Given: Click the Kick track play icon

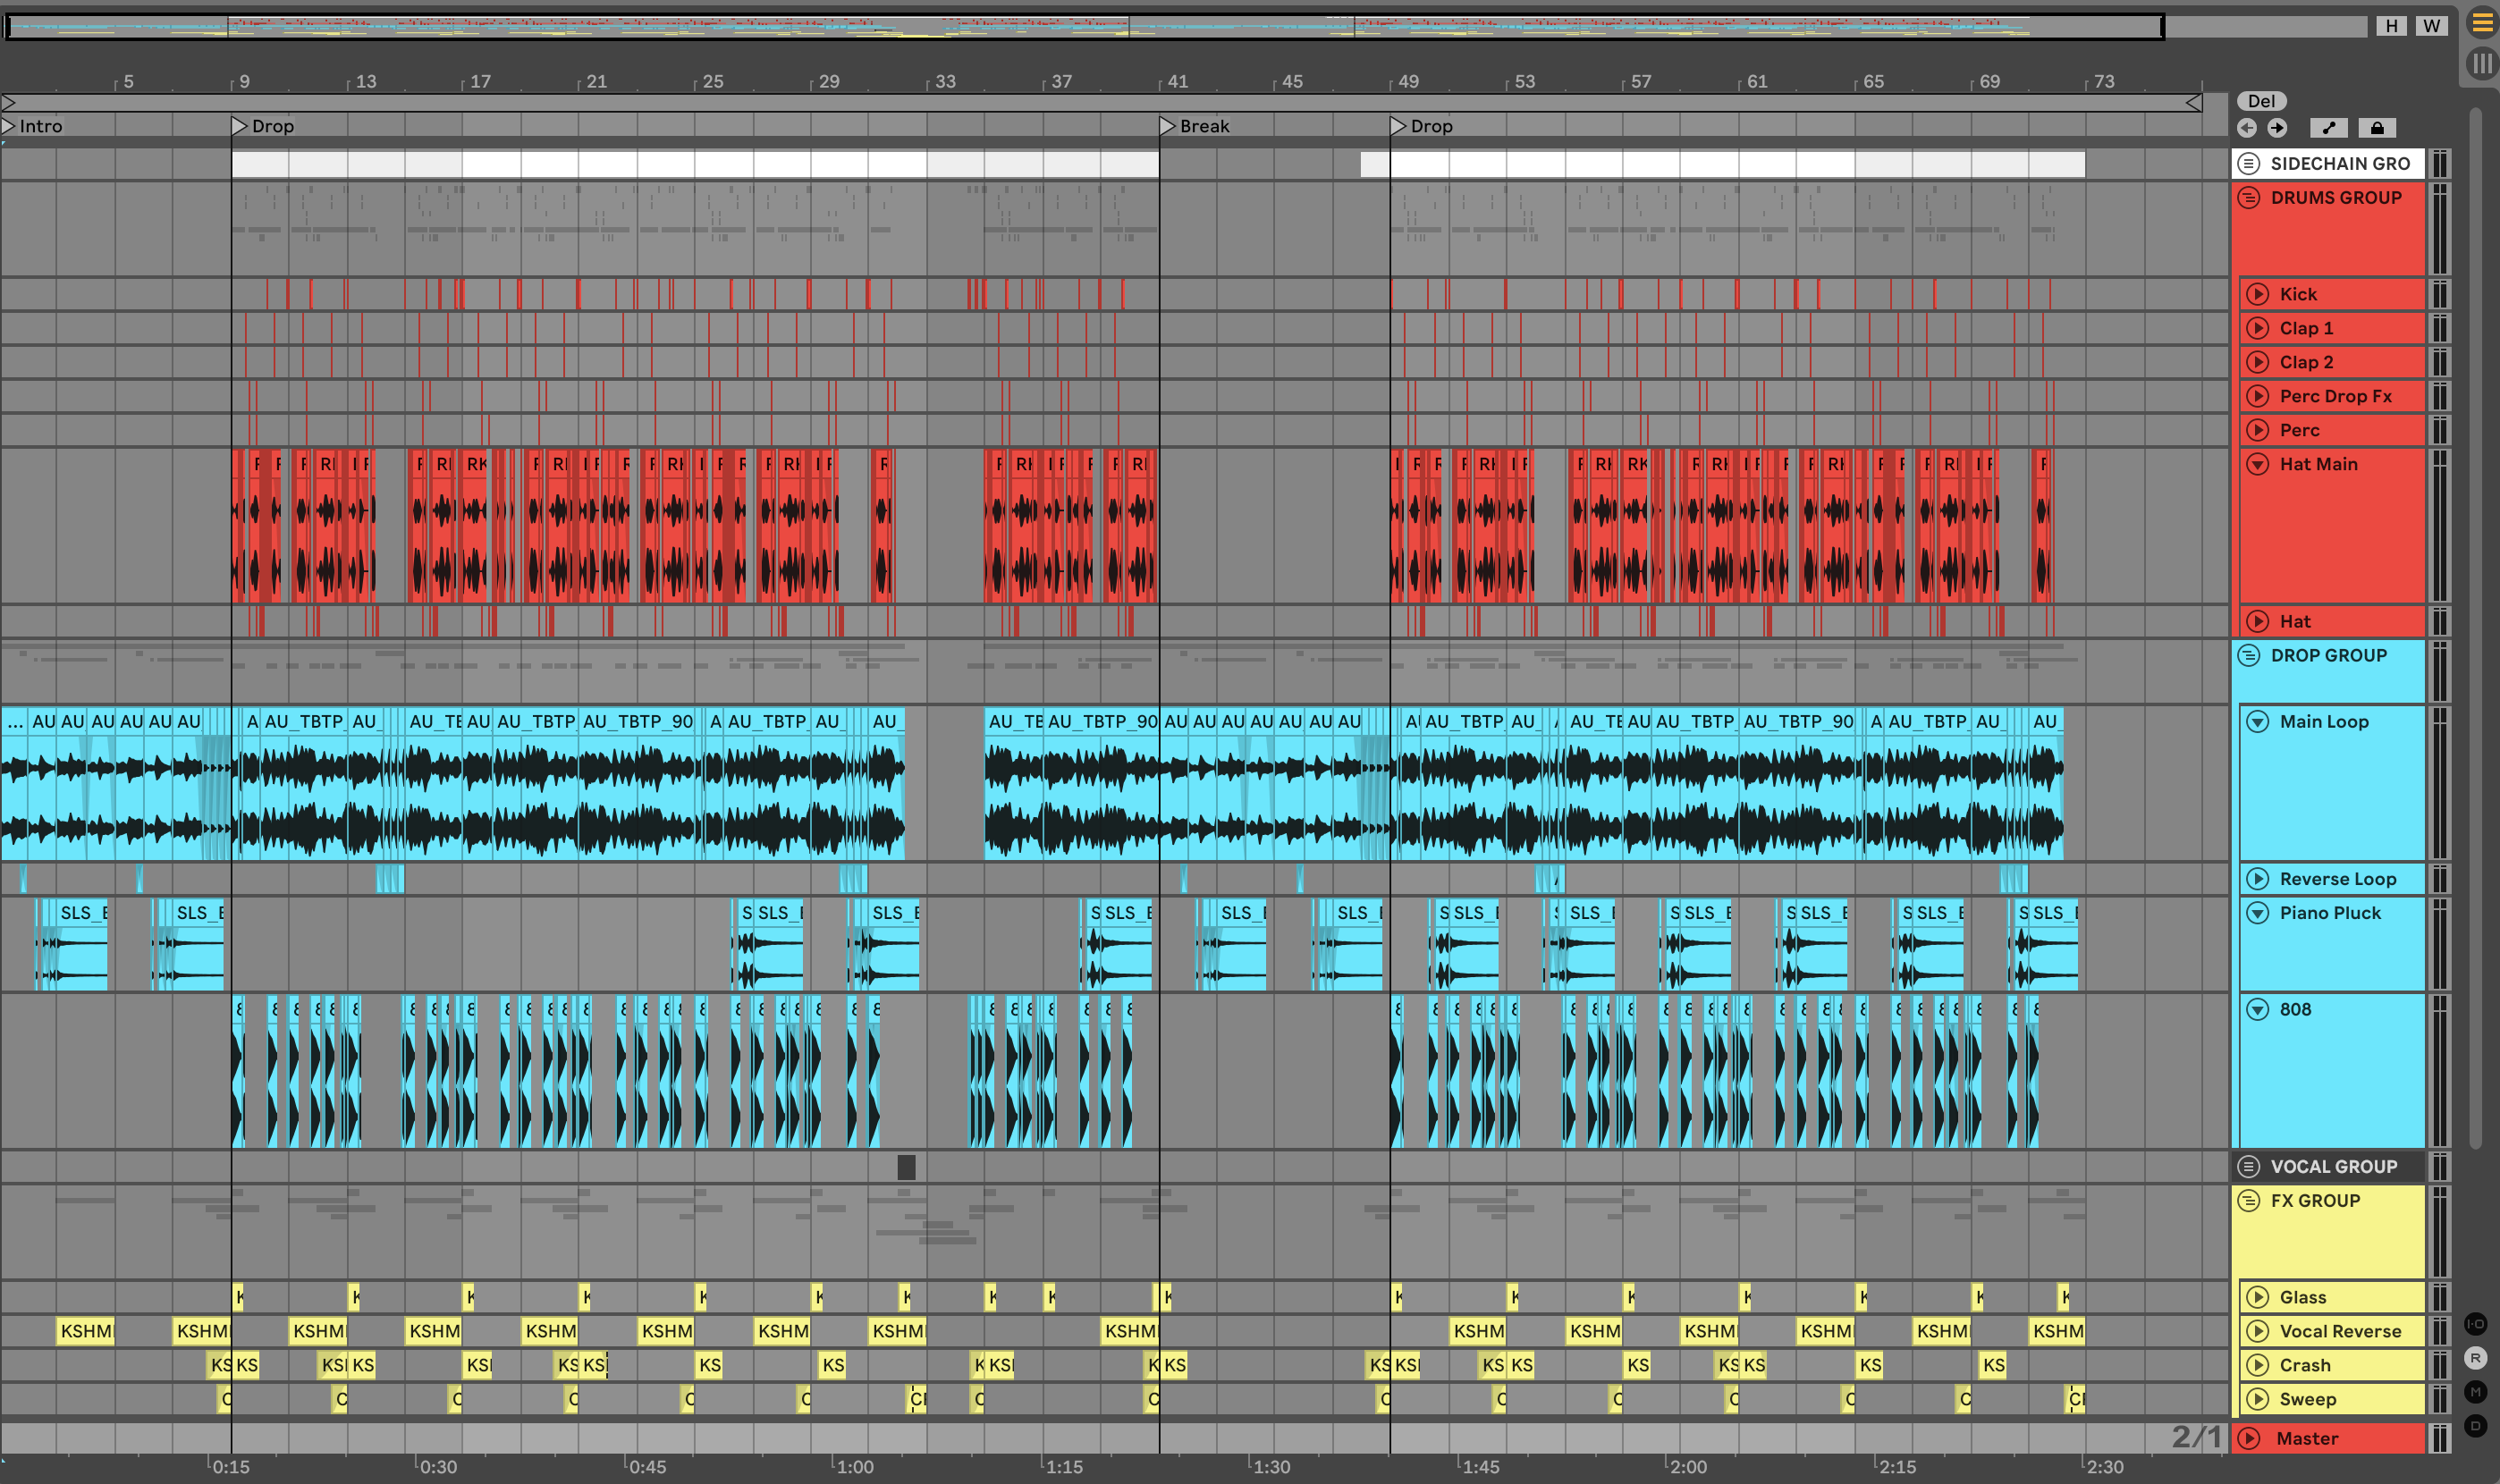Looking at the screenshot, I should click(2258, 294).
